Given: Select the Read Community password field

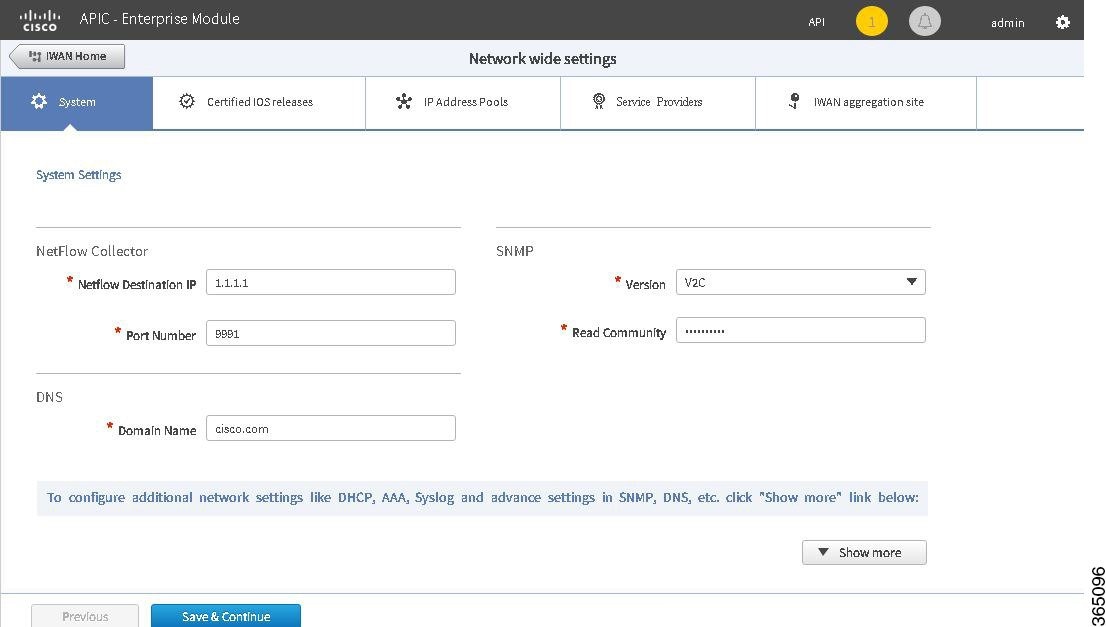Looking at the screenshot, I should pyautogui.click(x=801, y=330).
